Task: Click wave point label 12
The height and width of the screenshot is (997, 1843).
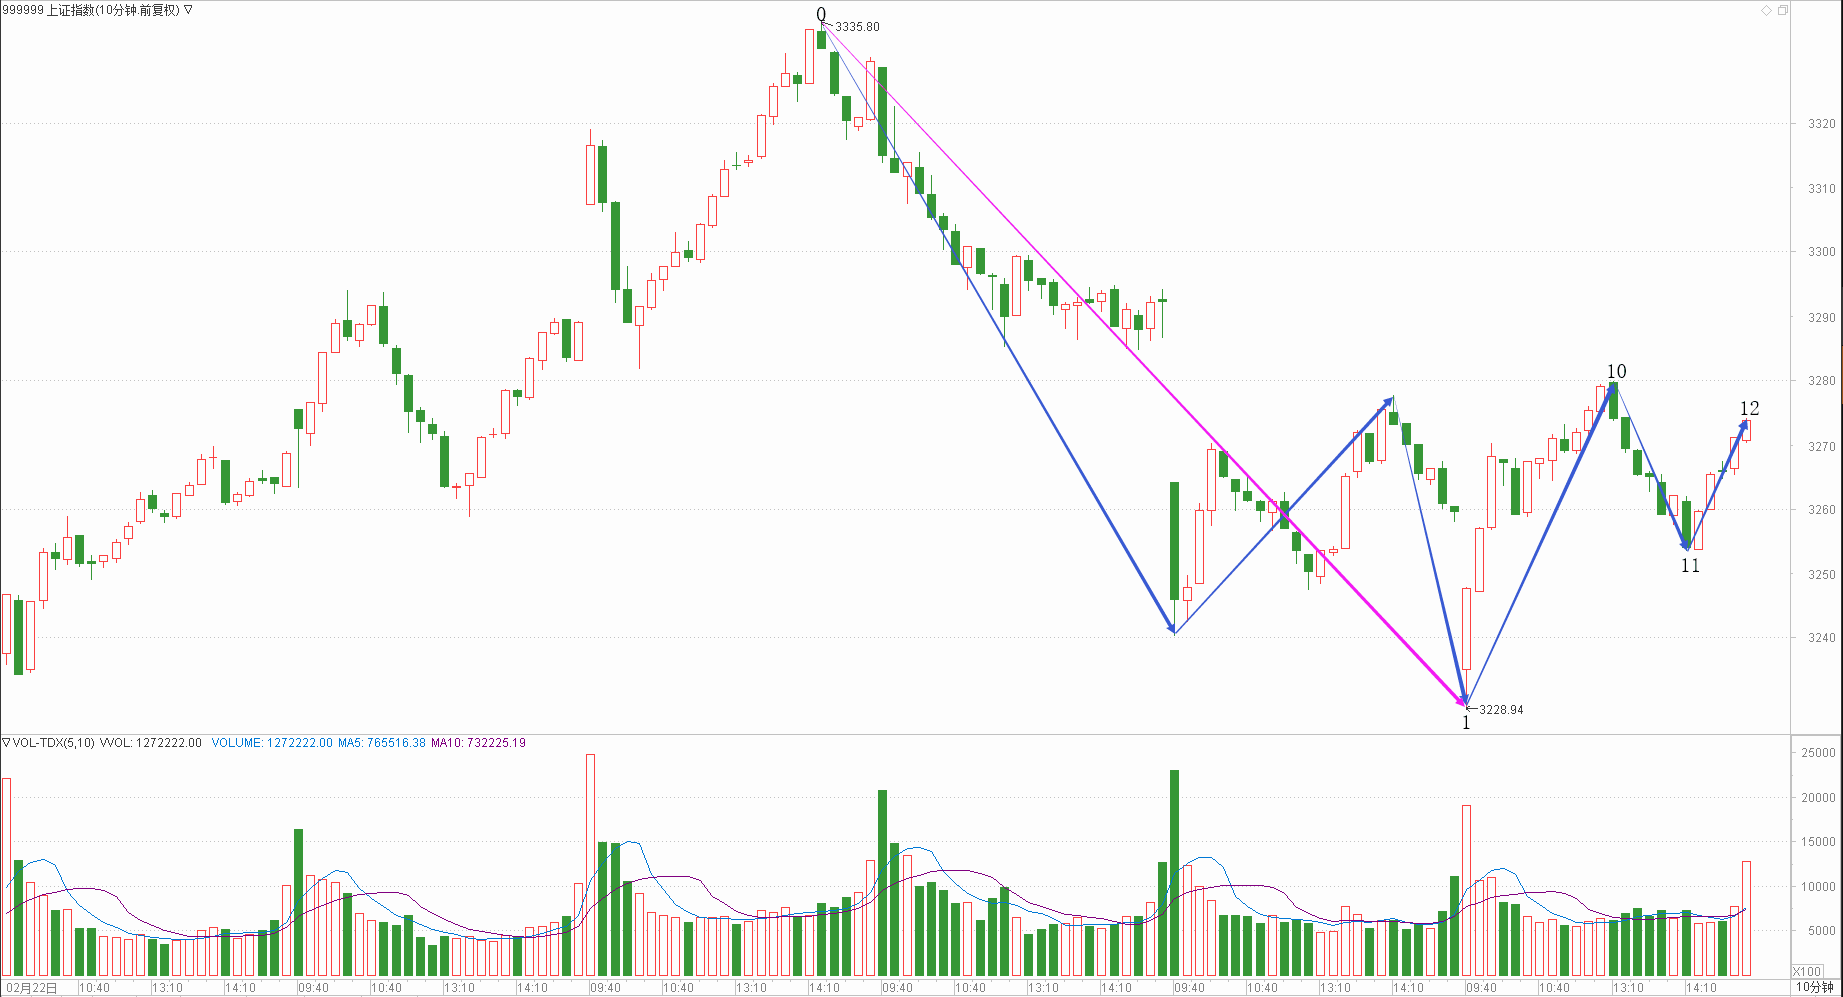Action: tap(1749, 408)
